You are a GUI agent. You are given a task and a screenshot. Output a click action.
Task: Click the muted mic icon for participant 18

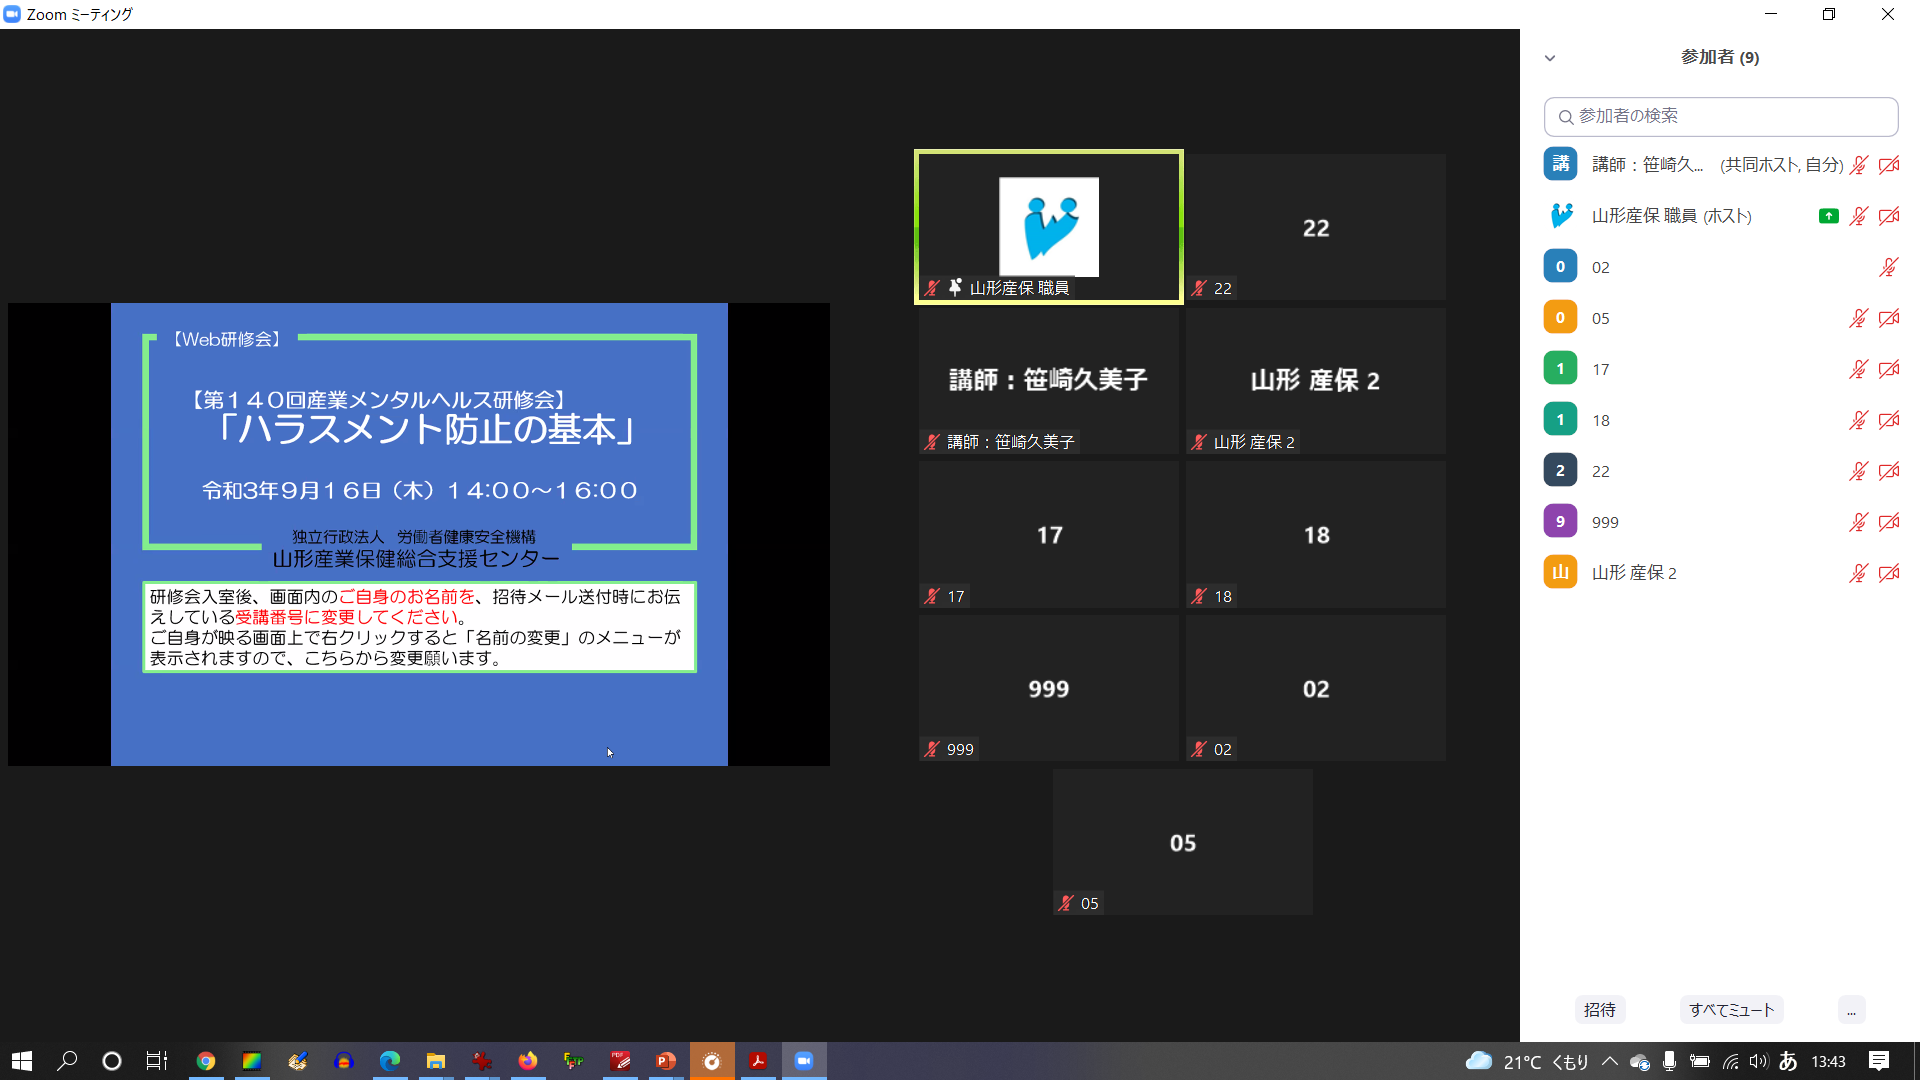[1859, 420]
